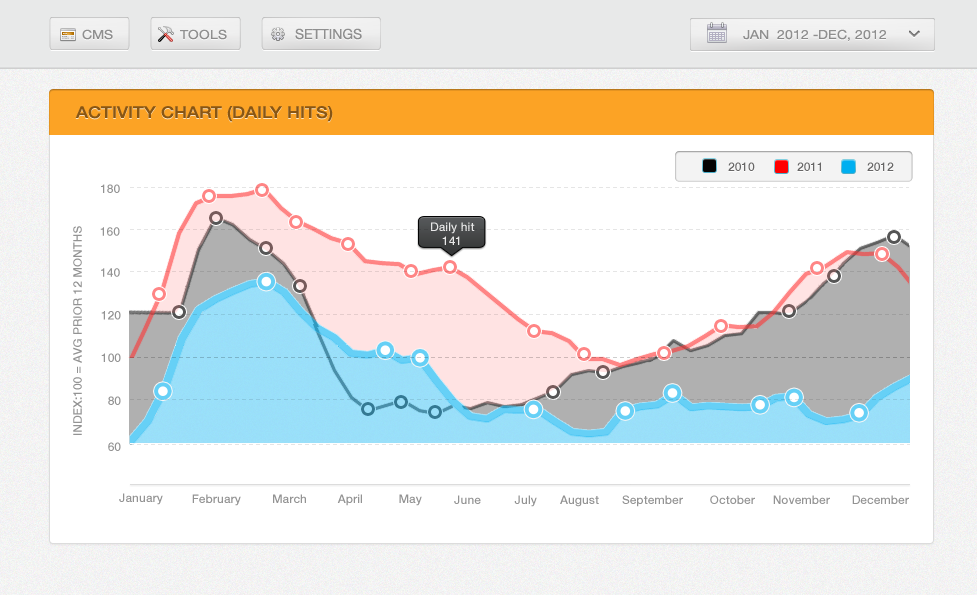The image size is (977, 595).
Task: Click the ACTIVITY CHART (DAILY HITS) header
Action: (206, 112)
